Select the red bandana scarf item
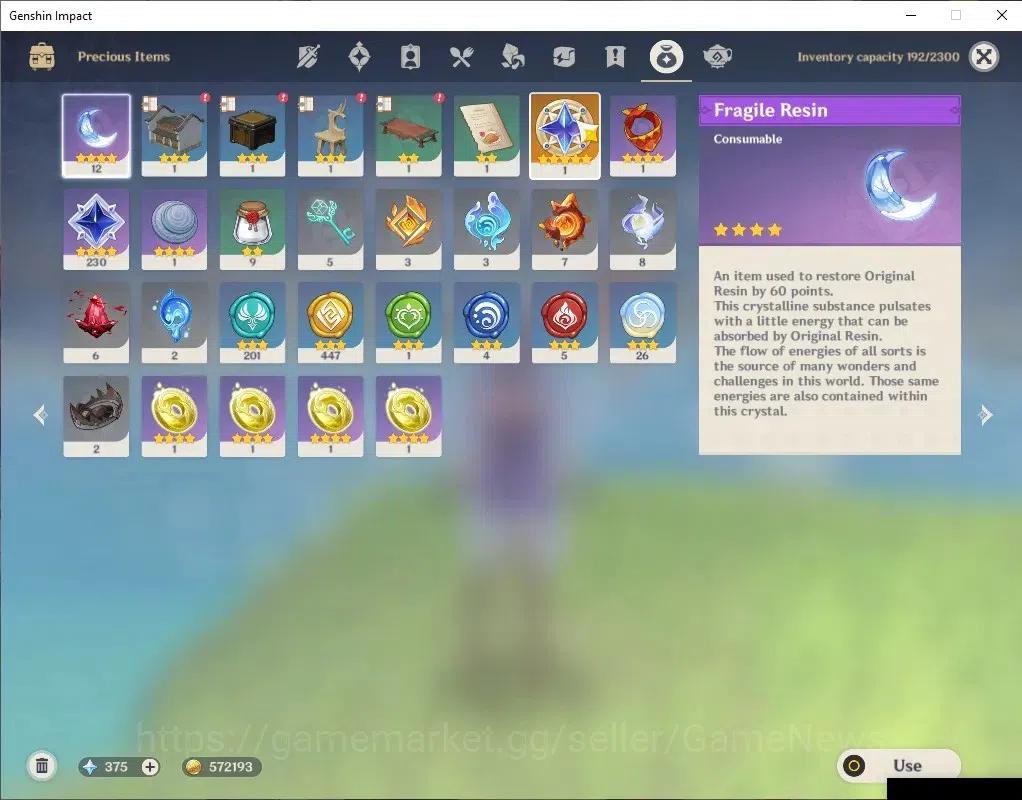 click(x=643, y=136)
